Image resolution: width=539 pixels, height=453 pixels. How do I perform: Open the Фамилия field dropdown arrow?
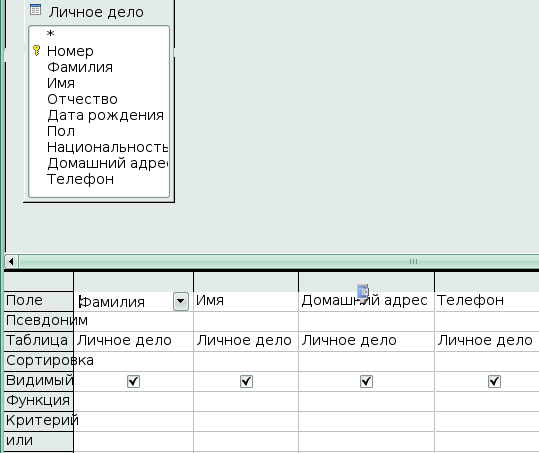coord(181,301)
